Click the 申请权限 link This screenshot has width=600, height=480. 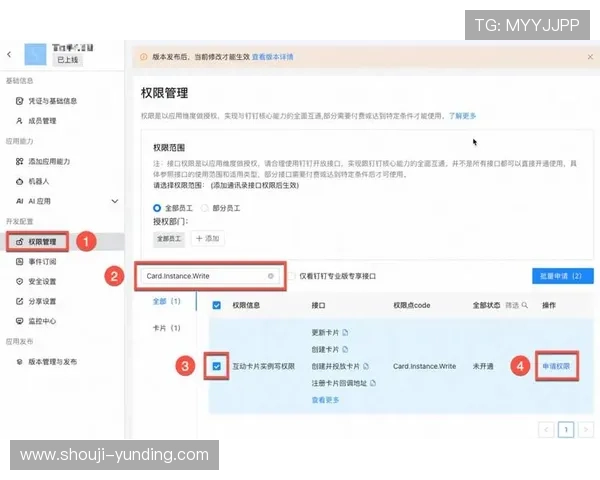click(x=556, y=366)
